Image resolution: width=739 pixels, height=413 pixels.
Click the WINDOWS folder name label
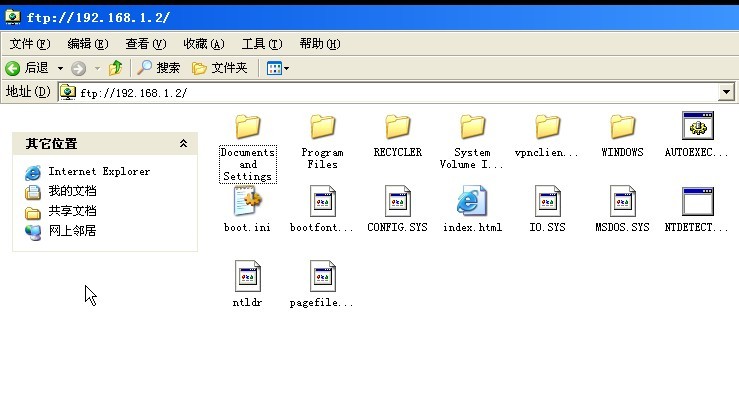click(623, 152)
